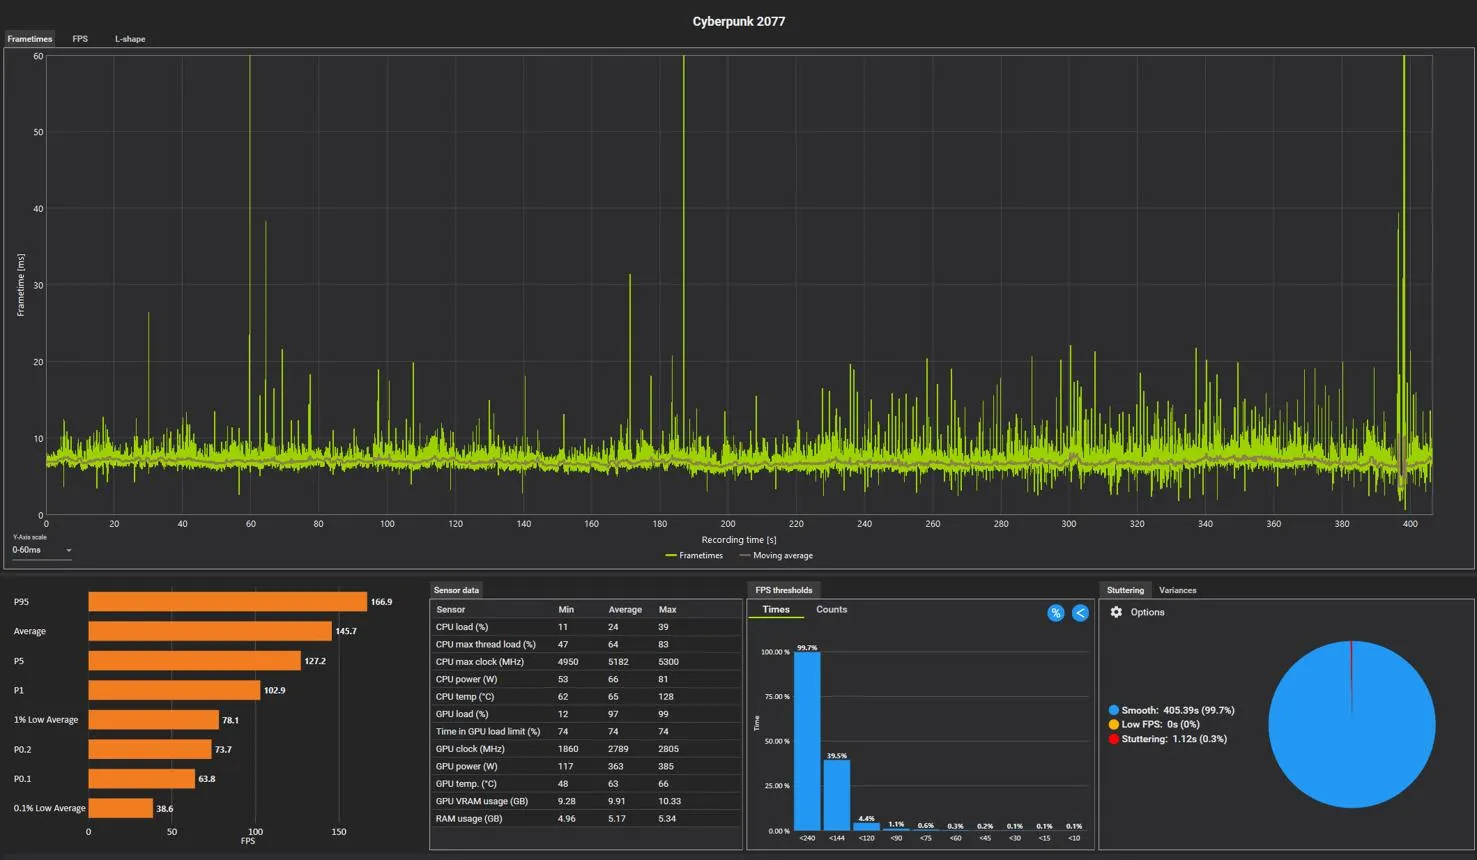Image resolution: width=1477 pixels, height=860 pixels.
Task: Toggle the percent display icon
Action: click(x=1056, y=613)
